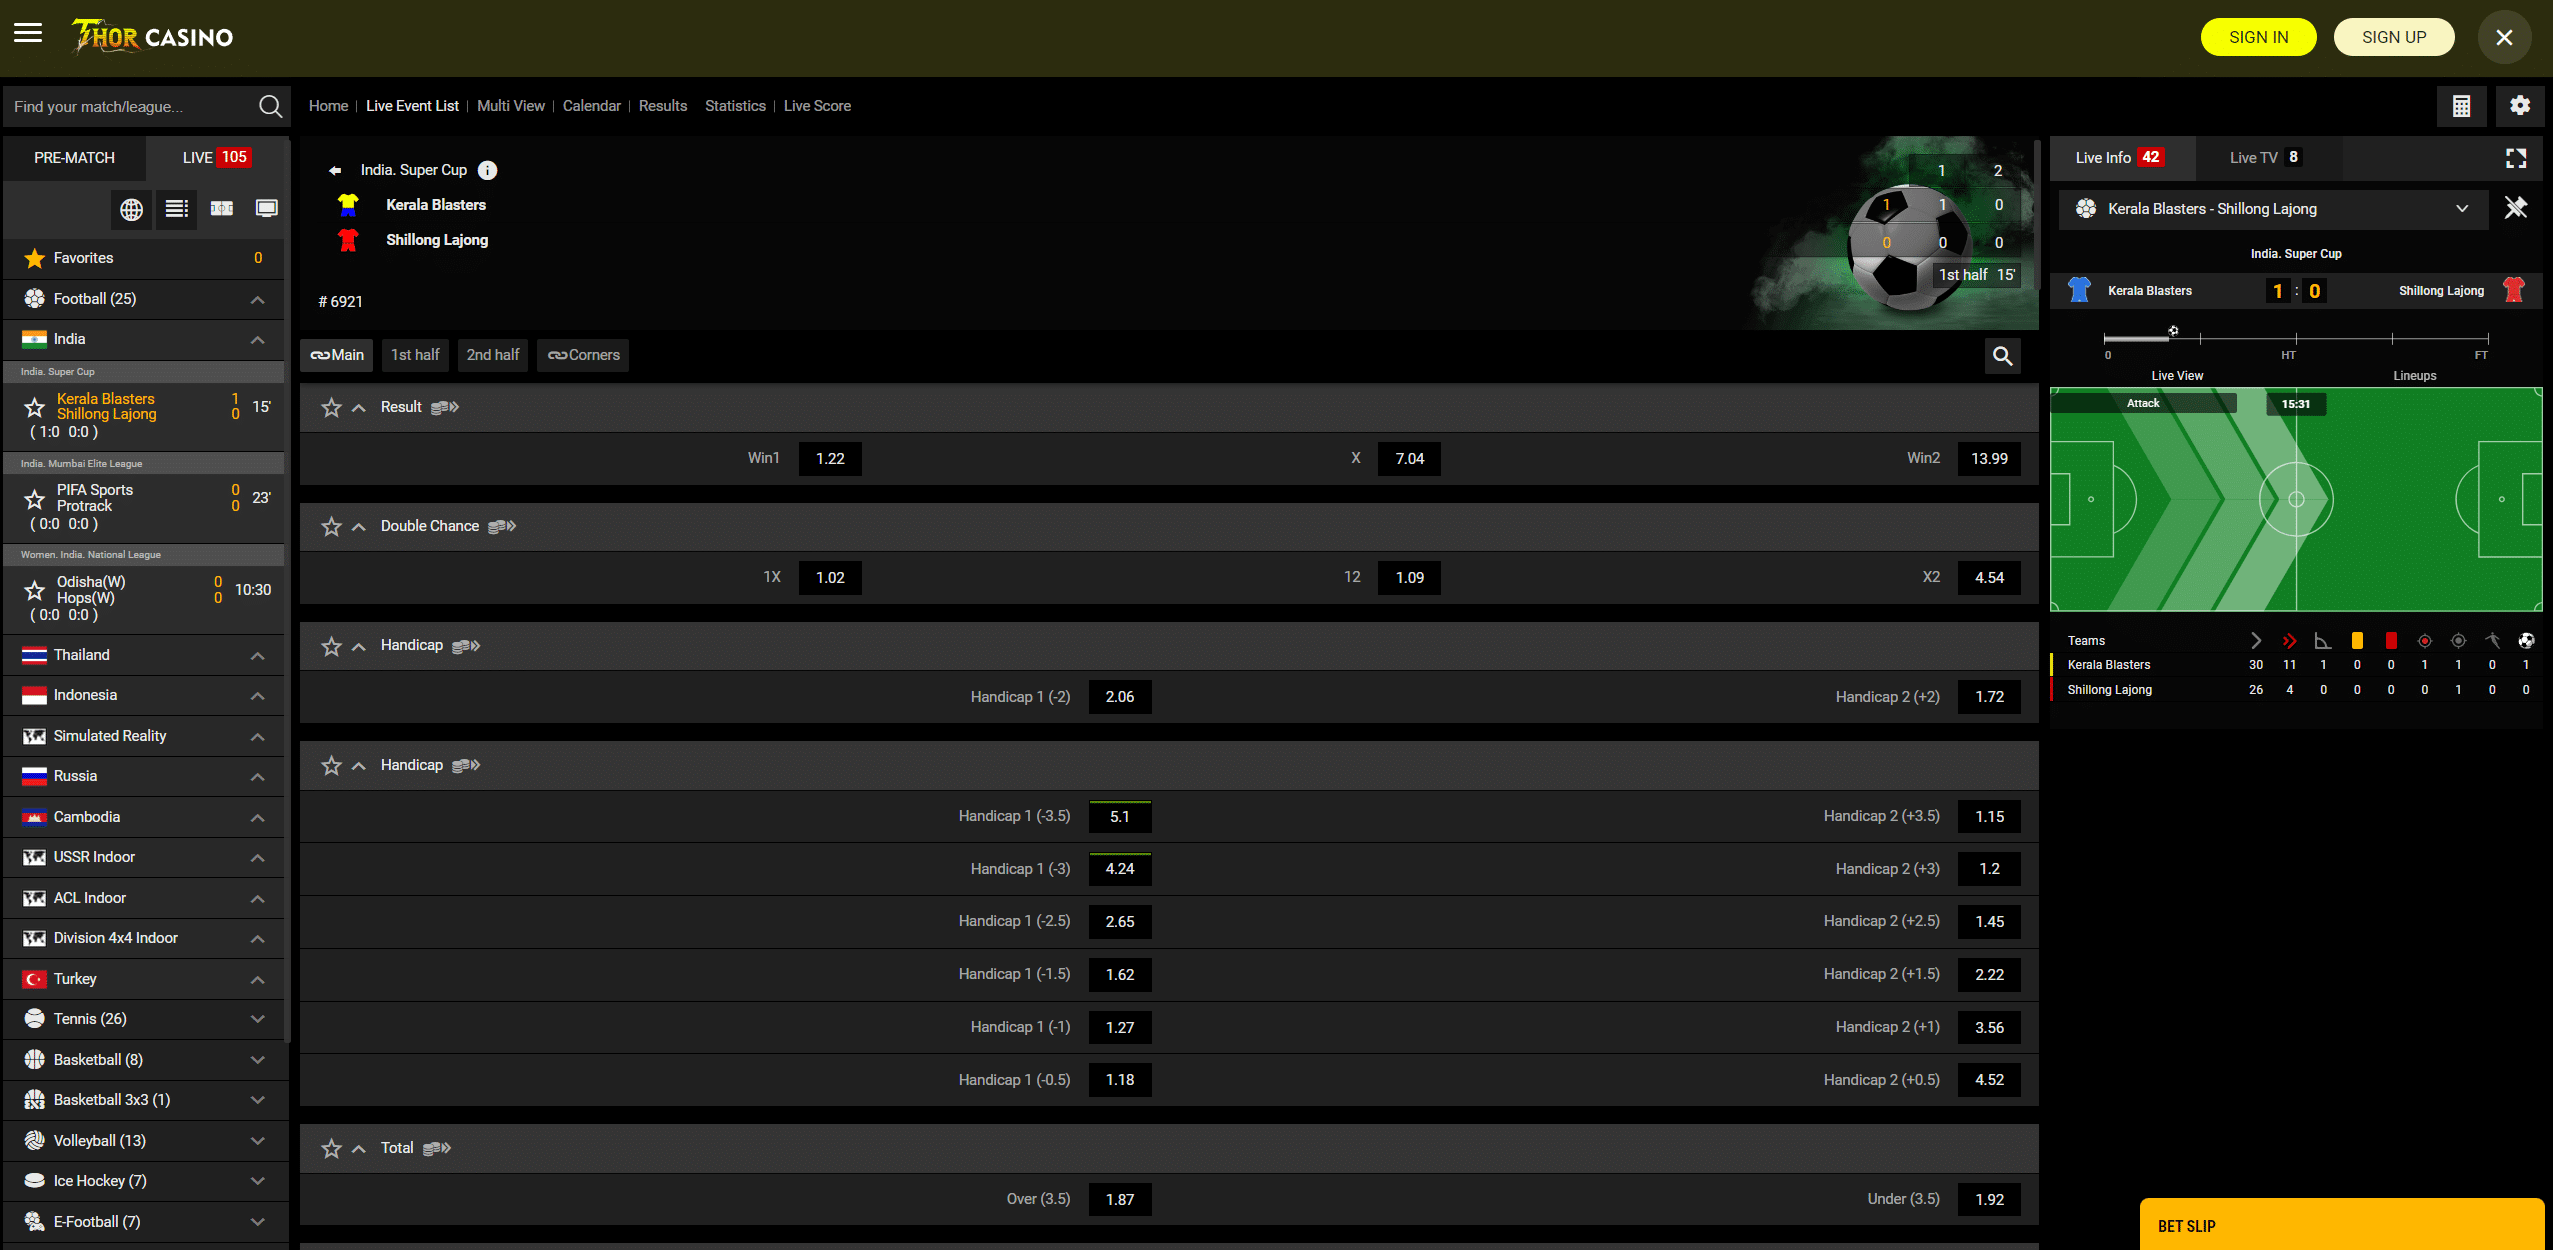Screen dimensions: 2553x1250
Task: Favorite the Kerala Blasters match star
Action: pyautogui.click(x=35, y=407)
